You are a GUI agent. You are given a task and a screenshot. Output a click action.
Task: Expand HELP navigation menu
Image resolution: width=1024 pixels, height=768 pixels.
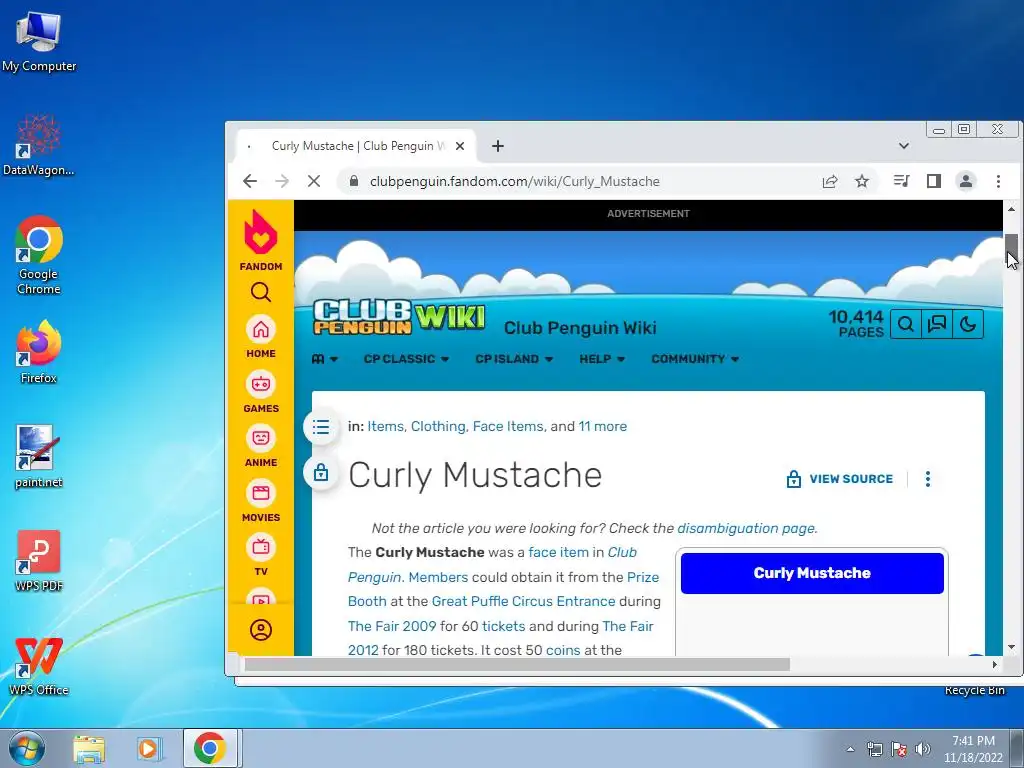click(x=602, y=359)
